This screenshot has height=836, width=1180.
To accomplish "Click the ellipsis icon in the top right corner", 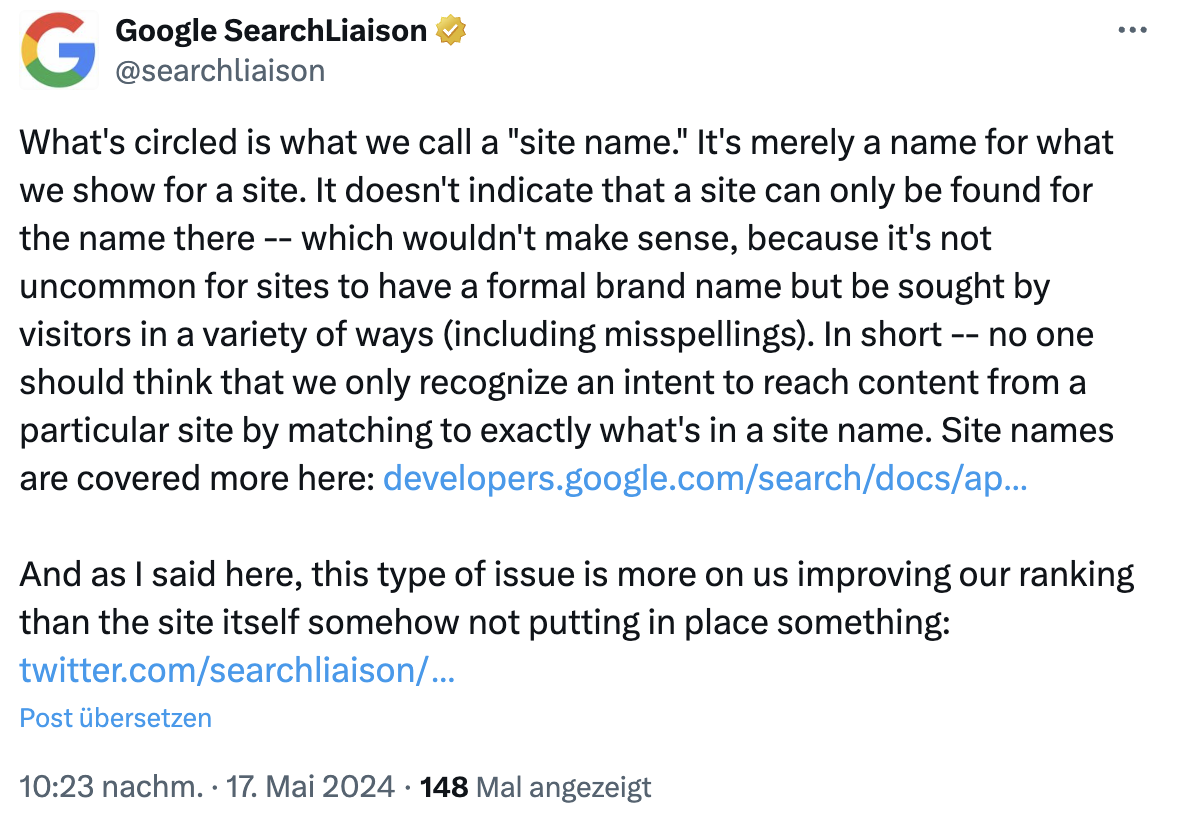I will click(1131, 29).
